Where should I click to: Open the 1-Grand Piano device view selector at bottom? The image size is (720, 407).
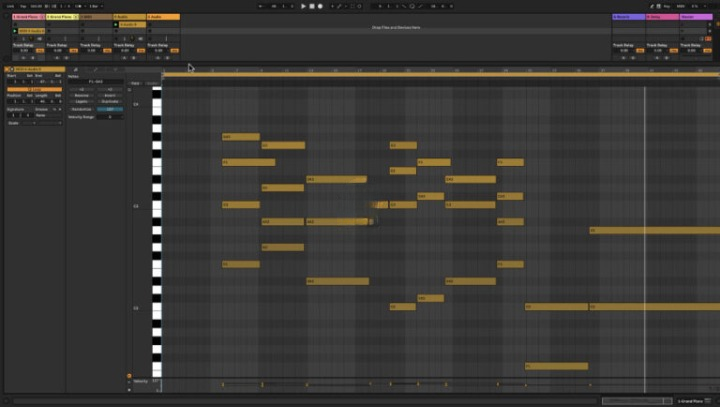[x=692, y=401]
